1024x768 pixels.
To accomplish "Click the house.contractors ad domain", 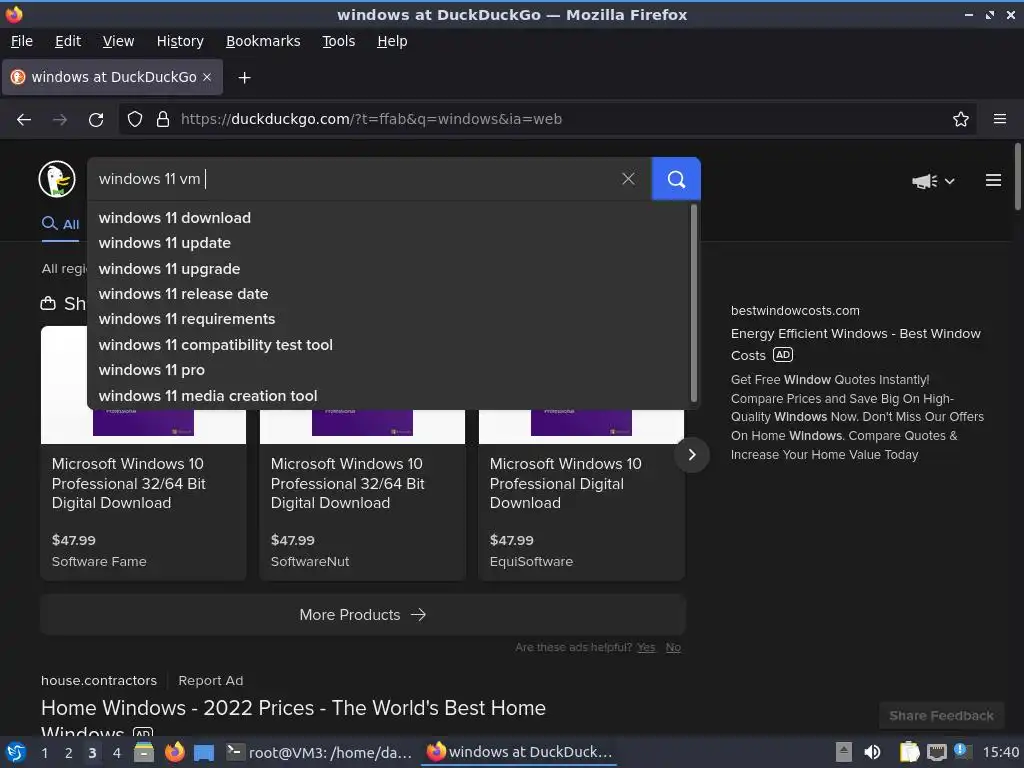I will [99, 680].
